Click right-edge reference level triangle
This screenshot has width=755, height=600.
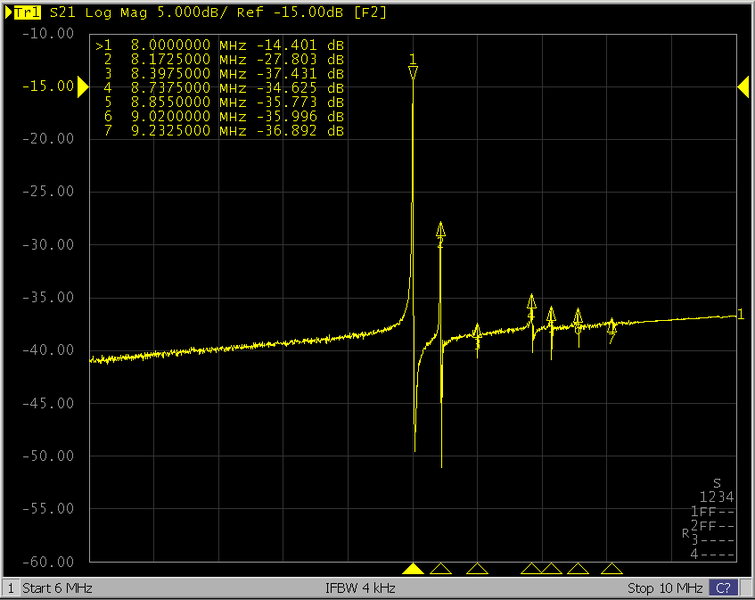(744, 87)
